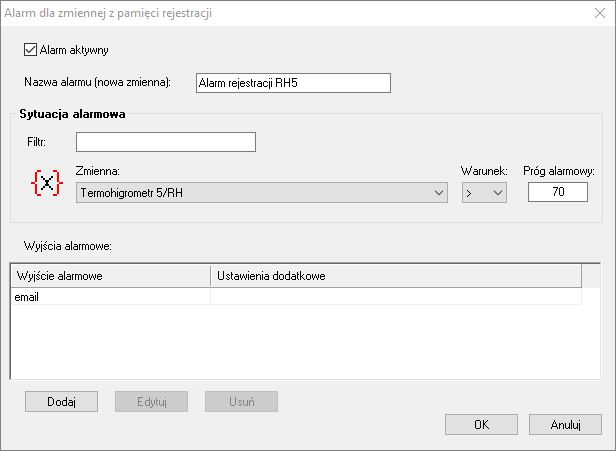The width and height of the screenshot is (616, 451).
Task: Focus the Nazwa alarmu name field
Action: pos(293,83)
